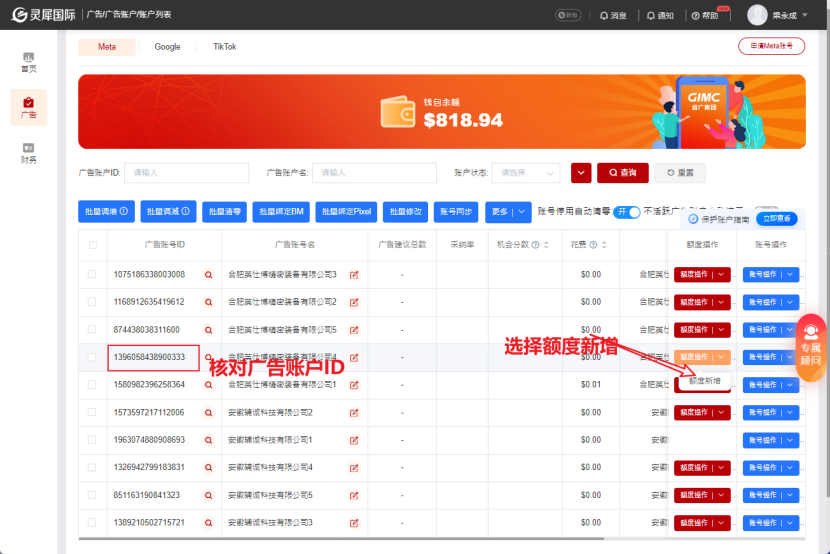
Task: Check the row for ID 851163190841323
Action: [x=92, y=495]
